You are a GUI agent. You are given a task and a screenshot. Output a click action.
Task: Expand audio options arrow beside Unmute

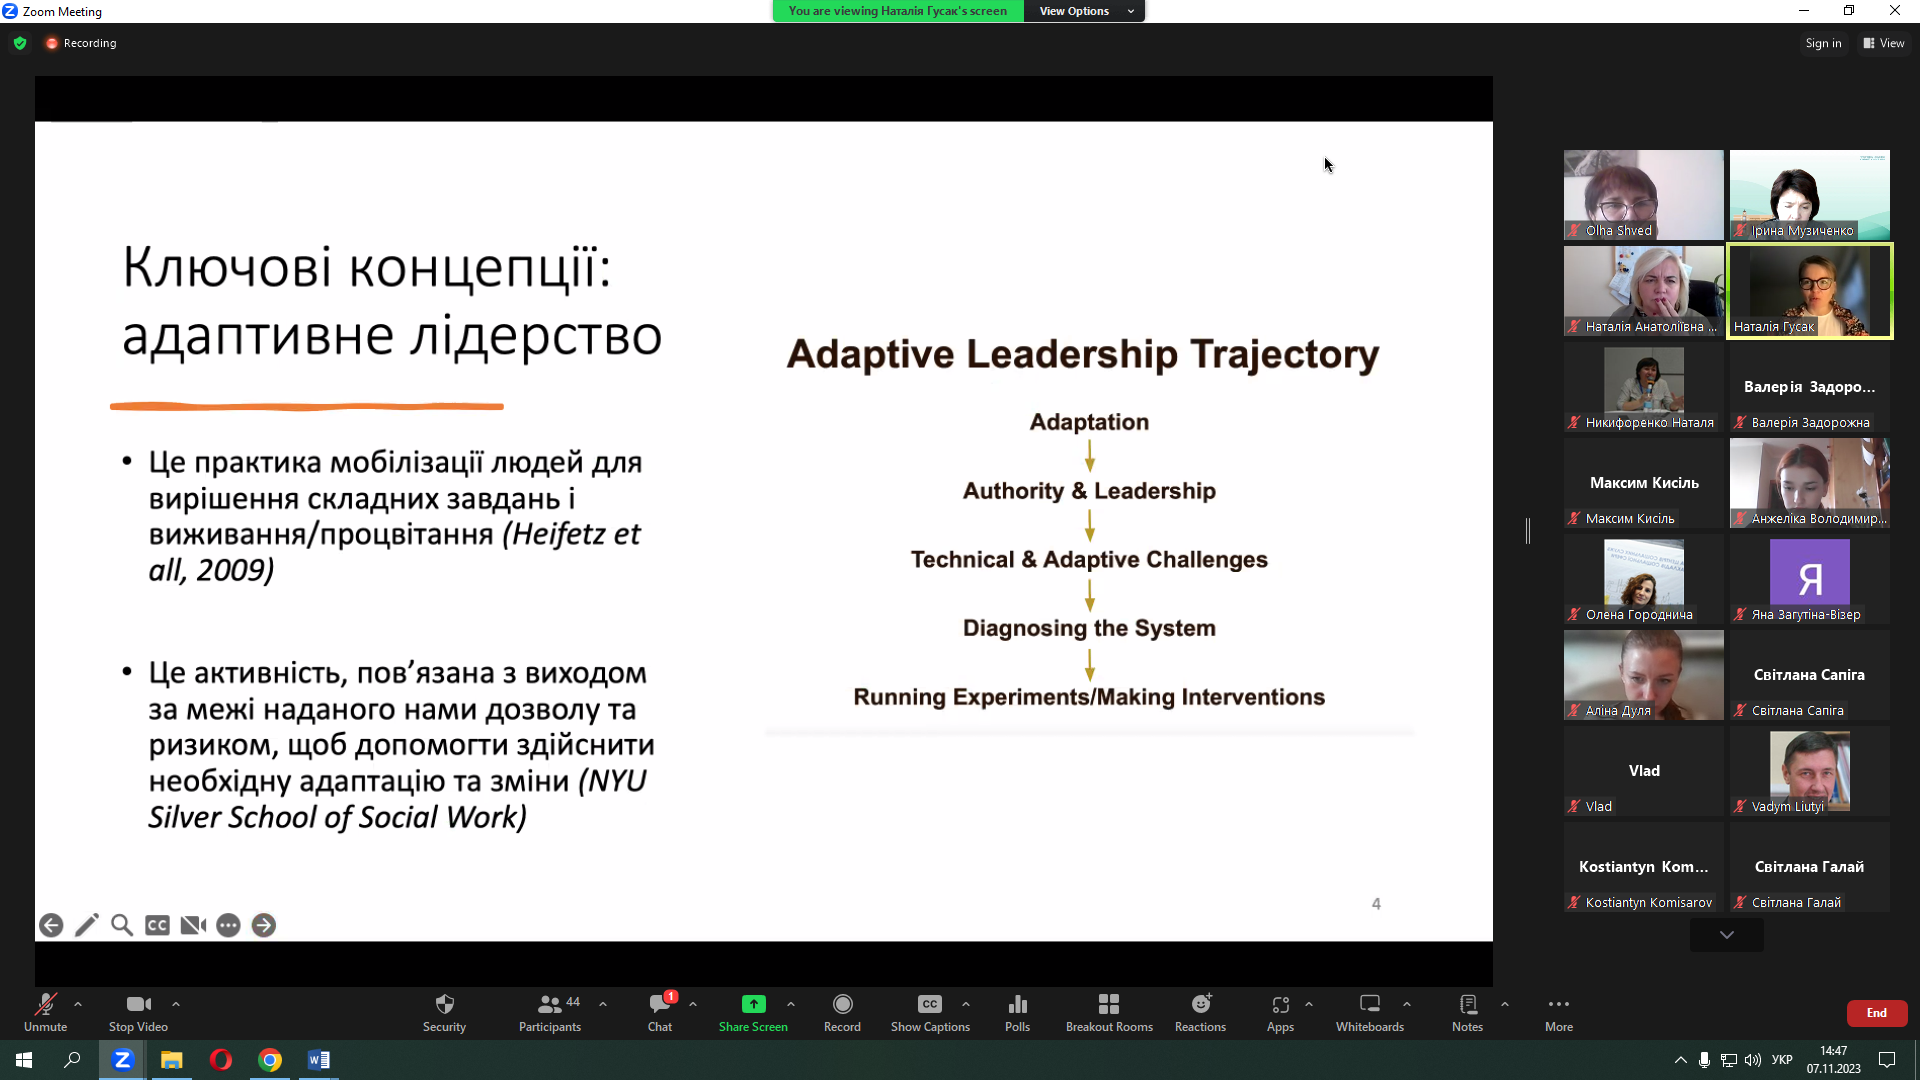pos(78,1004)
